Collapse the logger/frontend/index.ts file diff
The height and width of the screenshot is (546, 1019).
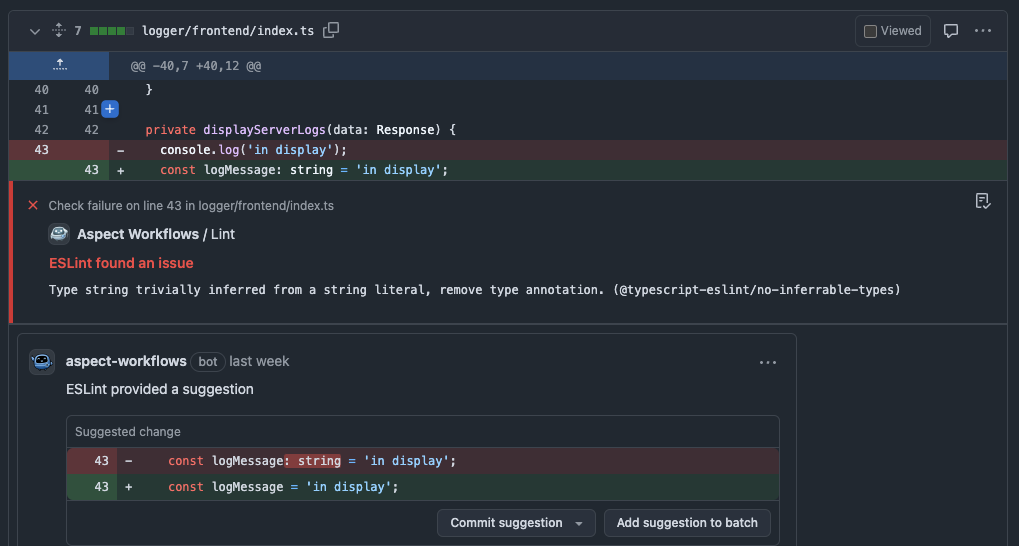35,31
